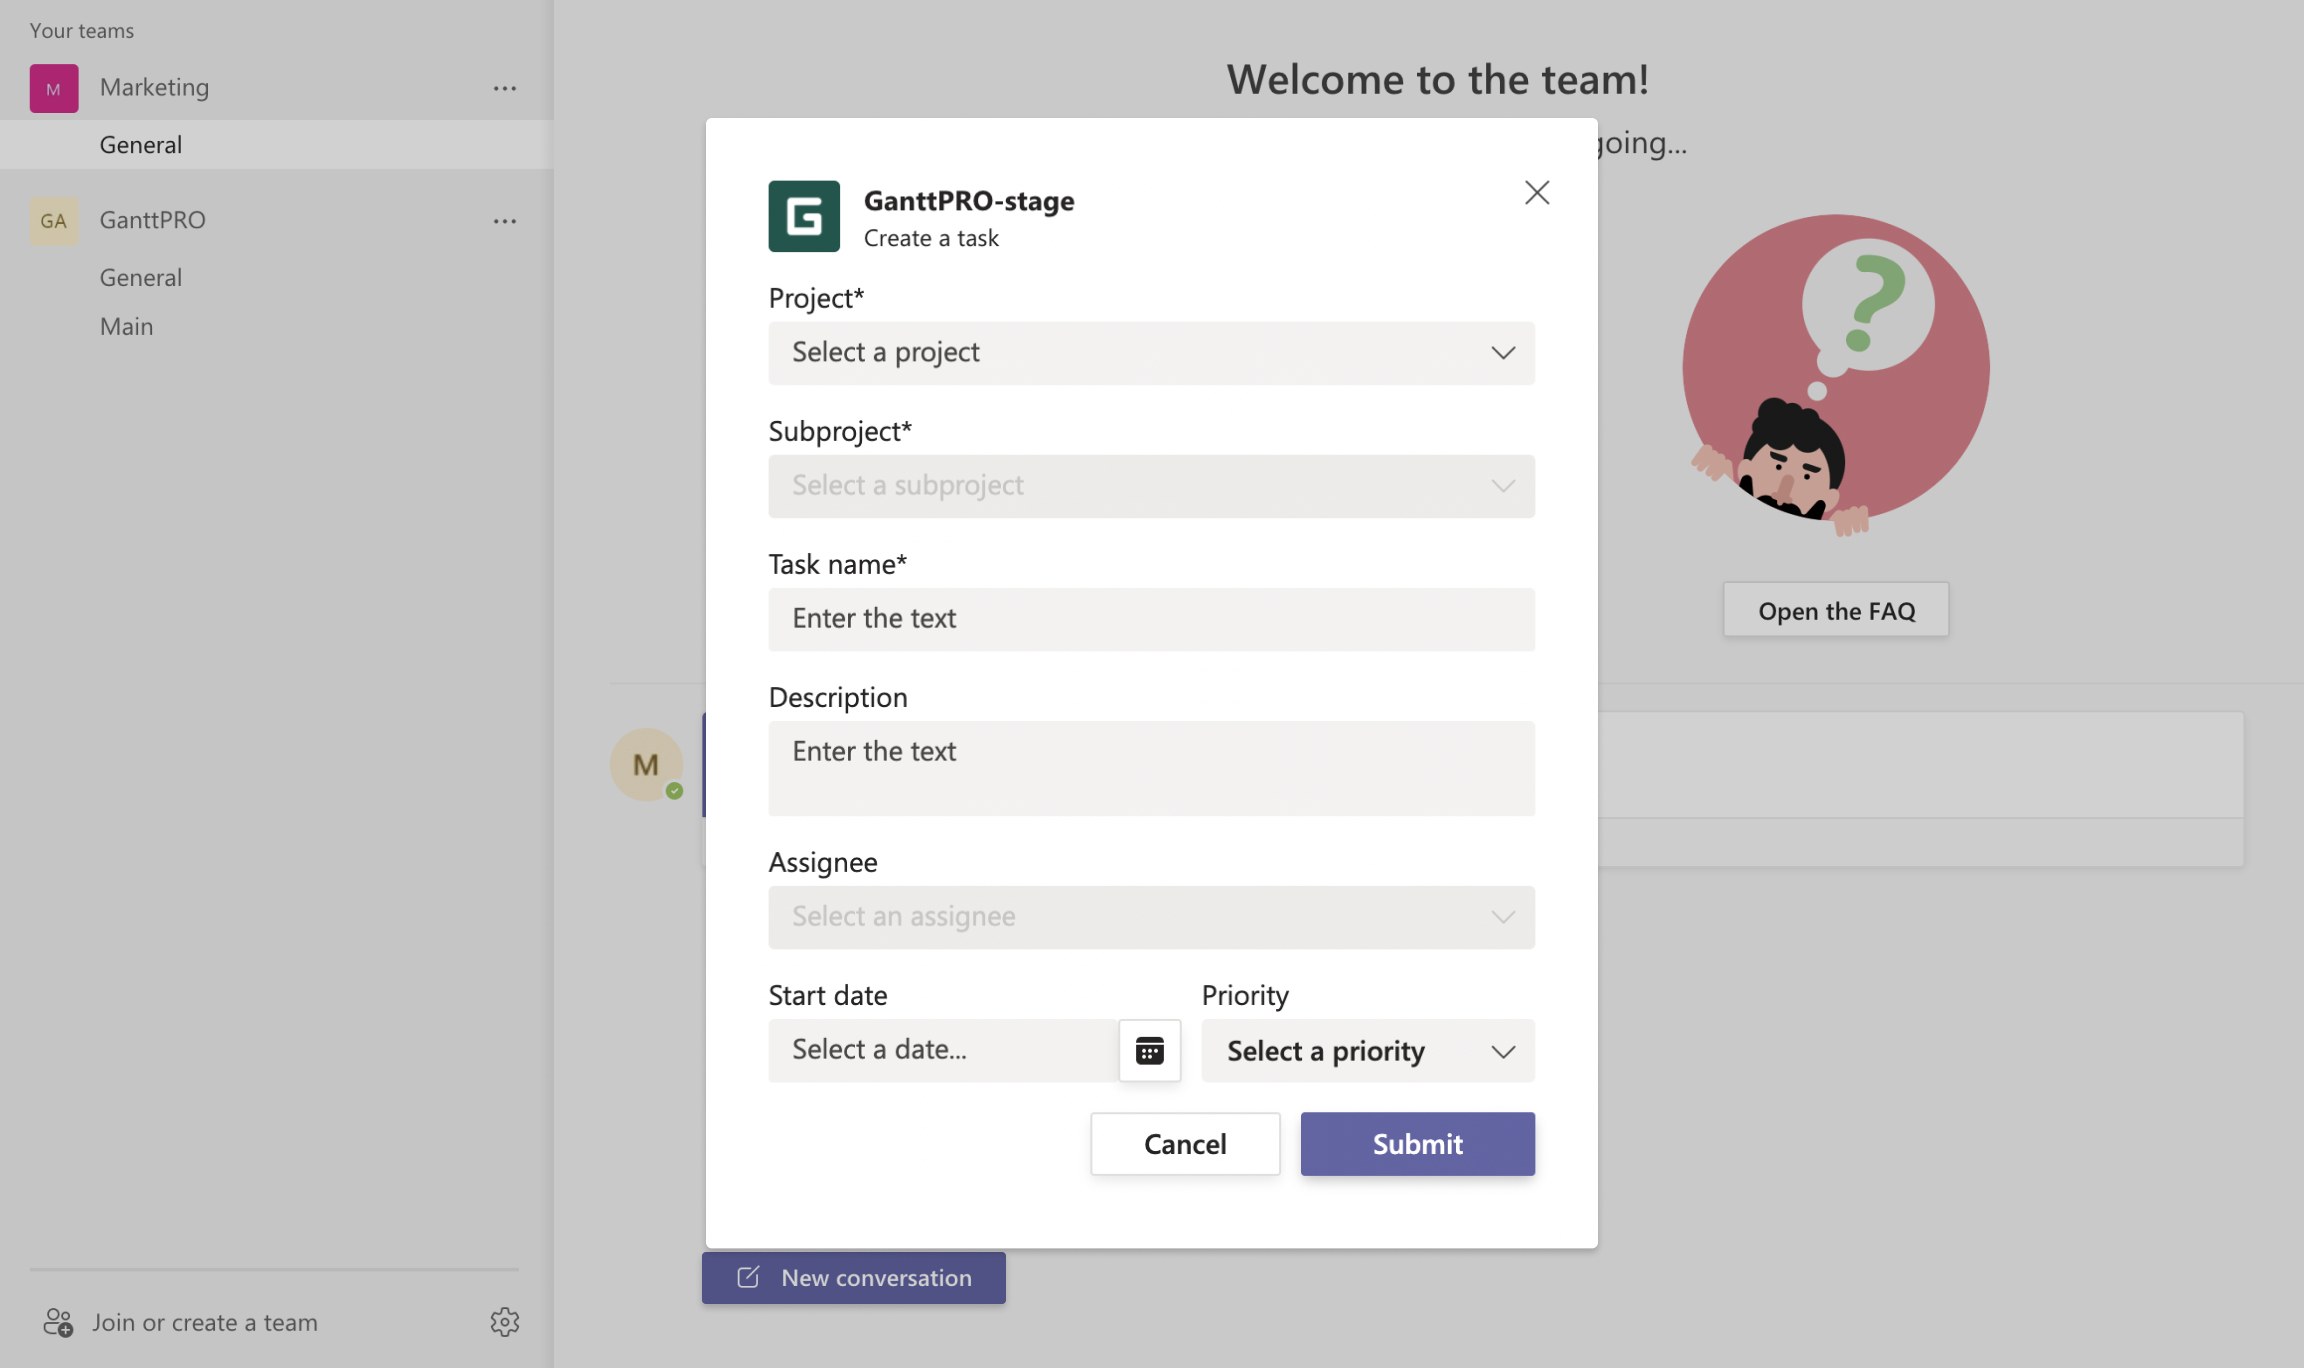This screenshot has height=1368, width=2304.
Task: Switch to the General channel under Marketing
Action: pyautogui.click(x=140, y=144)
